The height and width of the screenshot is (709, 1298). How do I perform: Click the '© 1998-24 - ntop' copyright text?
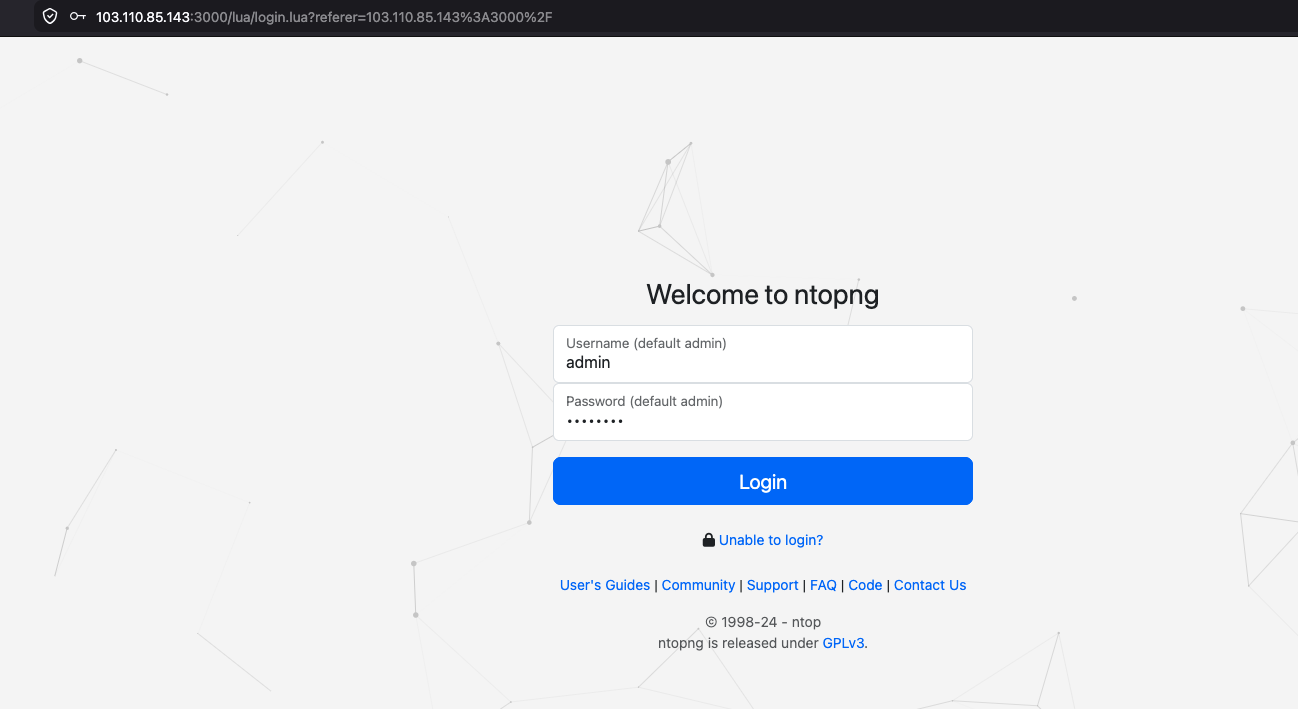pyautogui.click(x=762, y=622)
